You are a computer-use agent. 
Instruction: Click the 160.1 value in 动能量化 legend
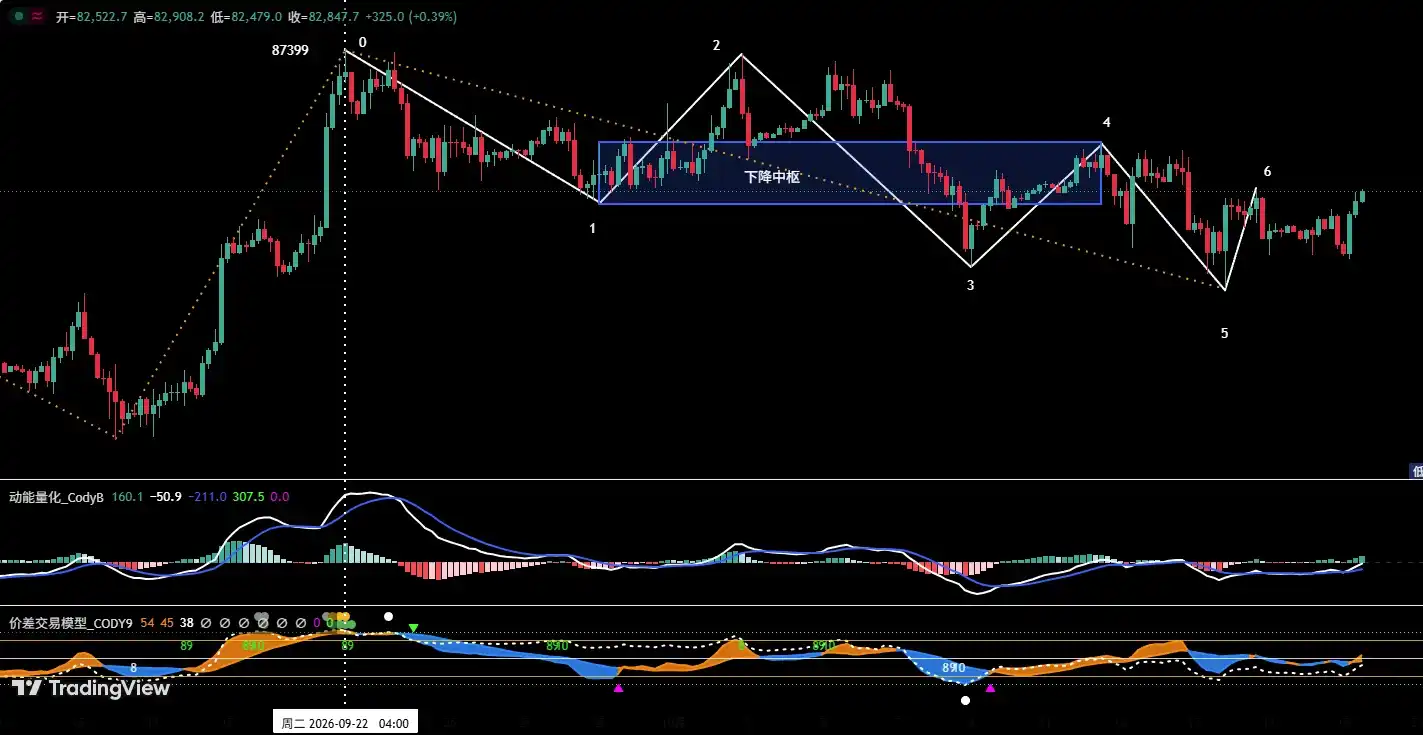coord(127,497)
